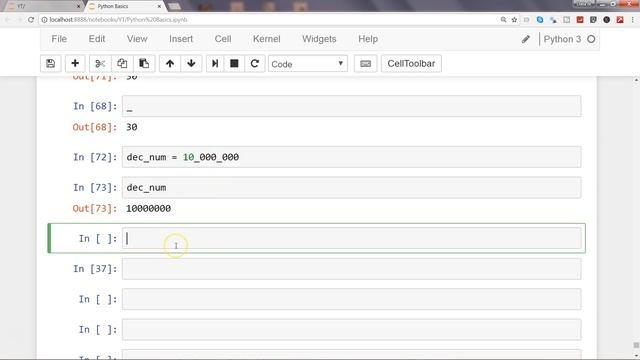The height and width of the screenshot is (360, 640).
Task: Click the page scrollbar up arrow
Action: point(636,80)
